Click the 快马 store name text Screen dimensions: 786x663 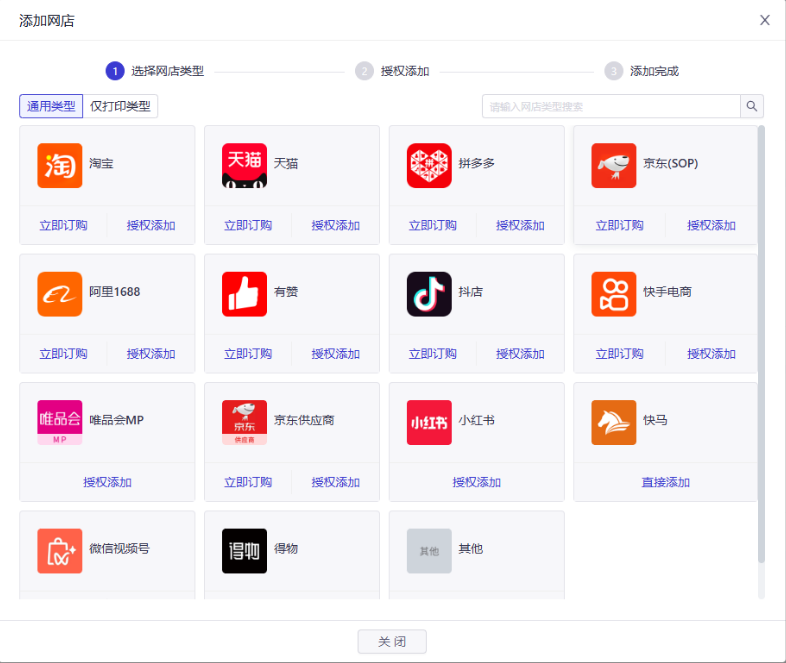(655, 420)
